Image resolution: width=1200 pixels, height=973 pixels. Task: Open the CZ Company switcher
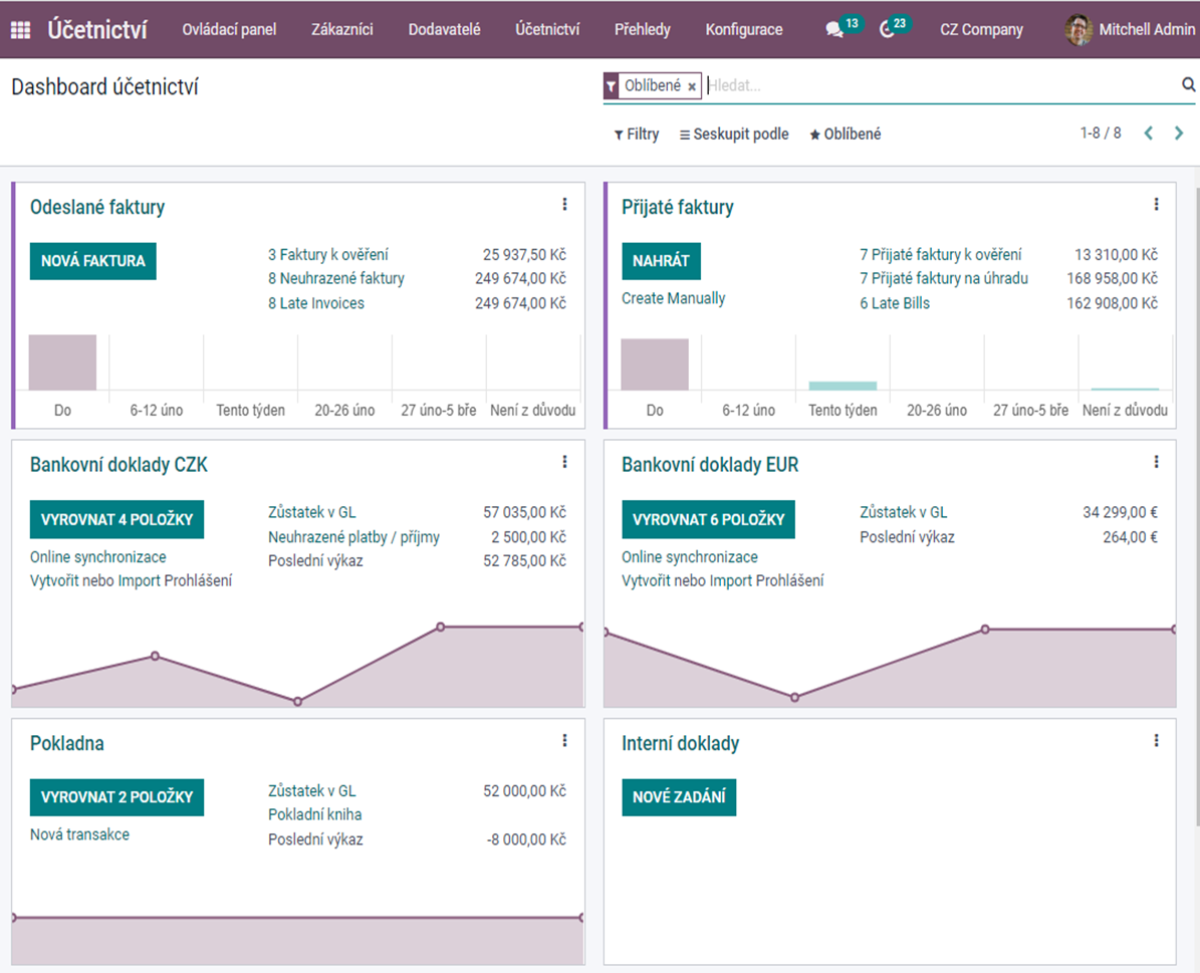tap(982, 30)
